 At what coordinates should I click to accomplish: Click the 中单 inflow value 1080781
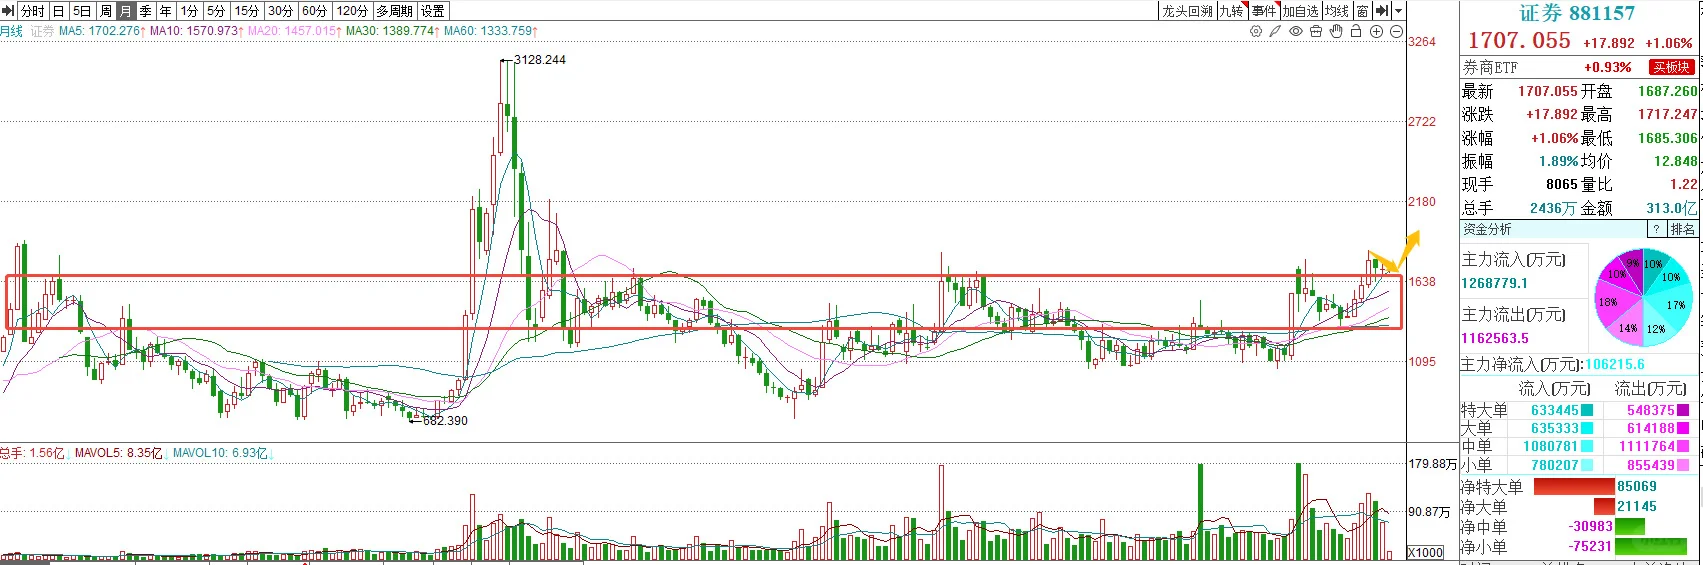coord(1551,446)
